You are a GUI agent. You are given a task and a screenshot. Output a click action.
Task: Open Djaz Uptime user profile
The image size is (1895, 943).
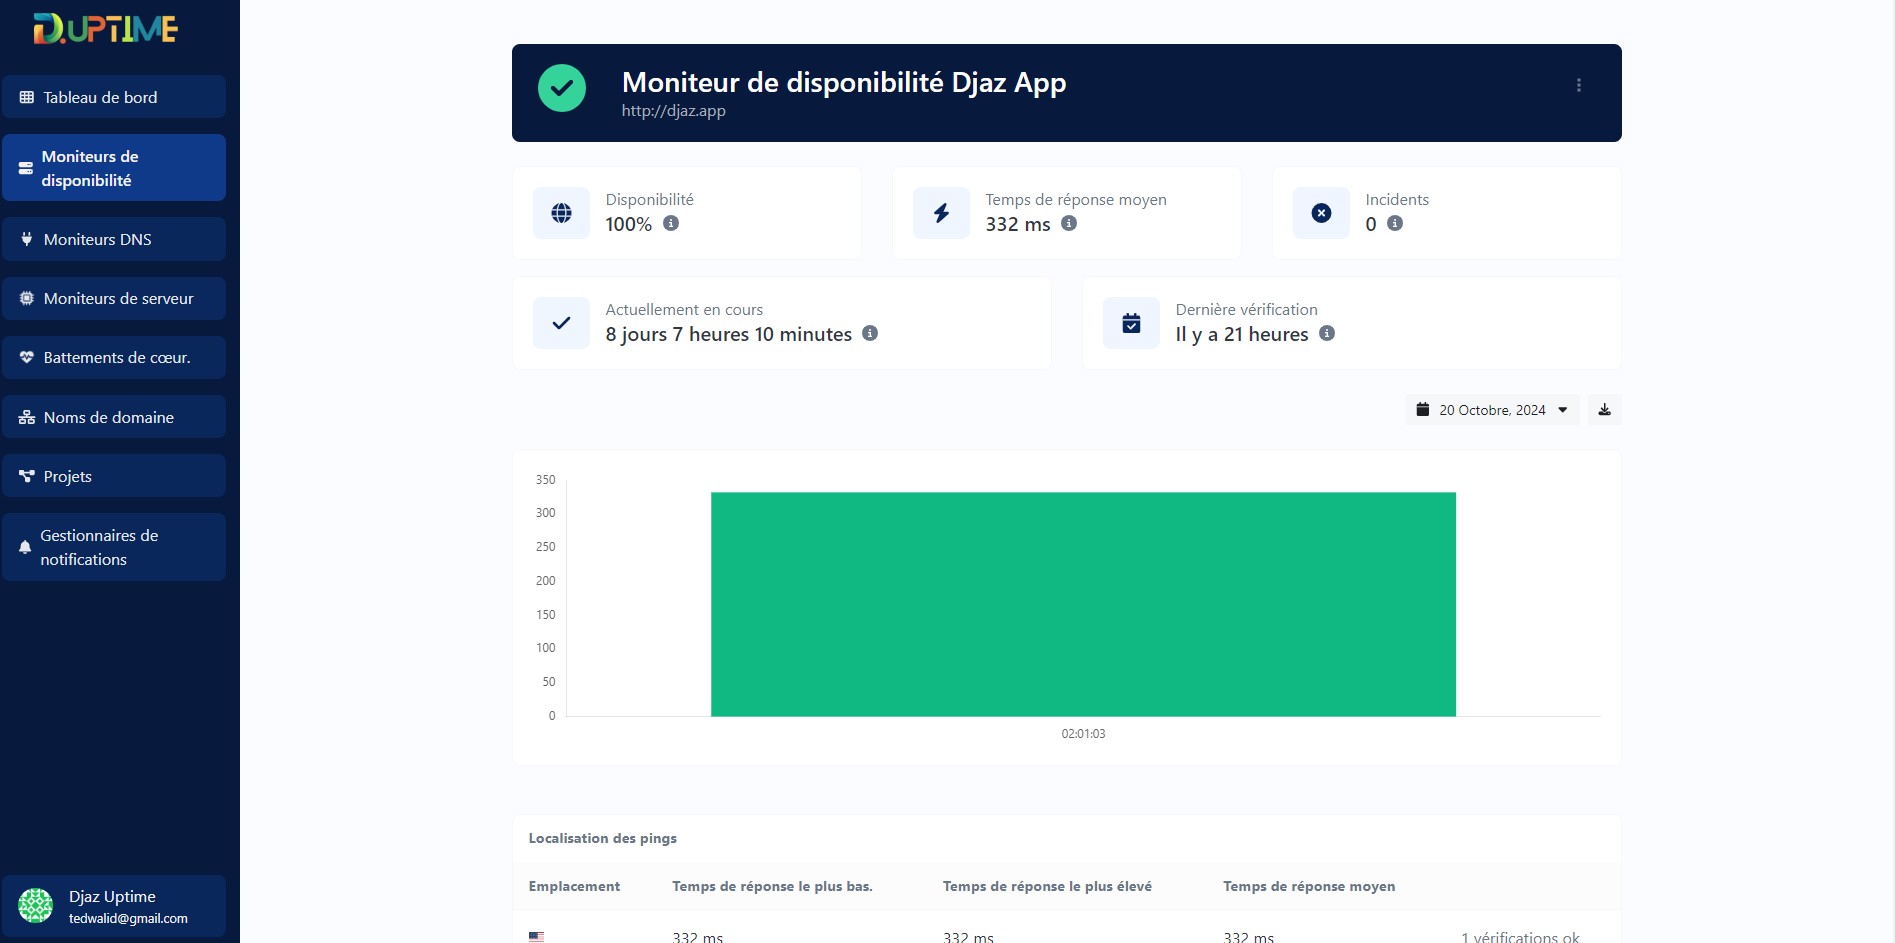coord(114,906)
